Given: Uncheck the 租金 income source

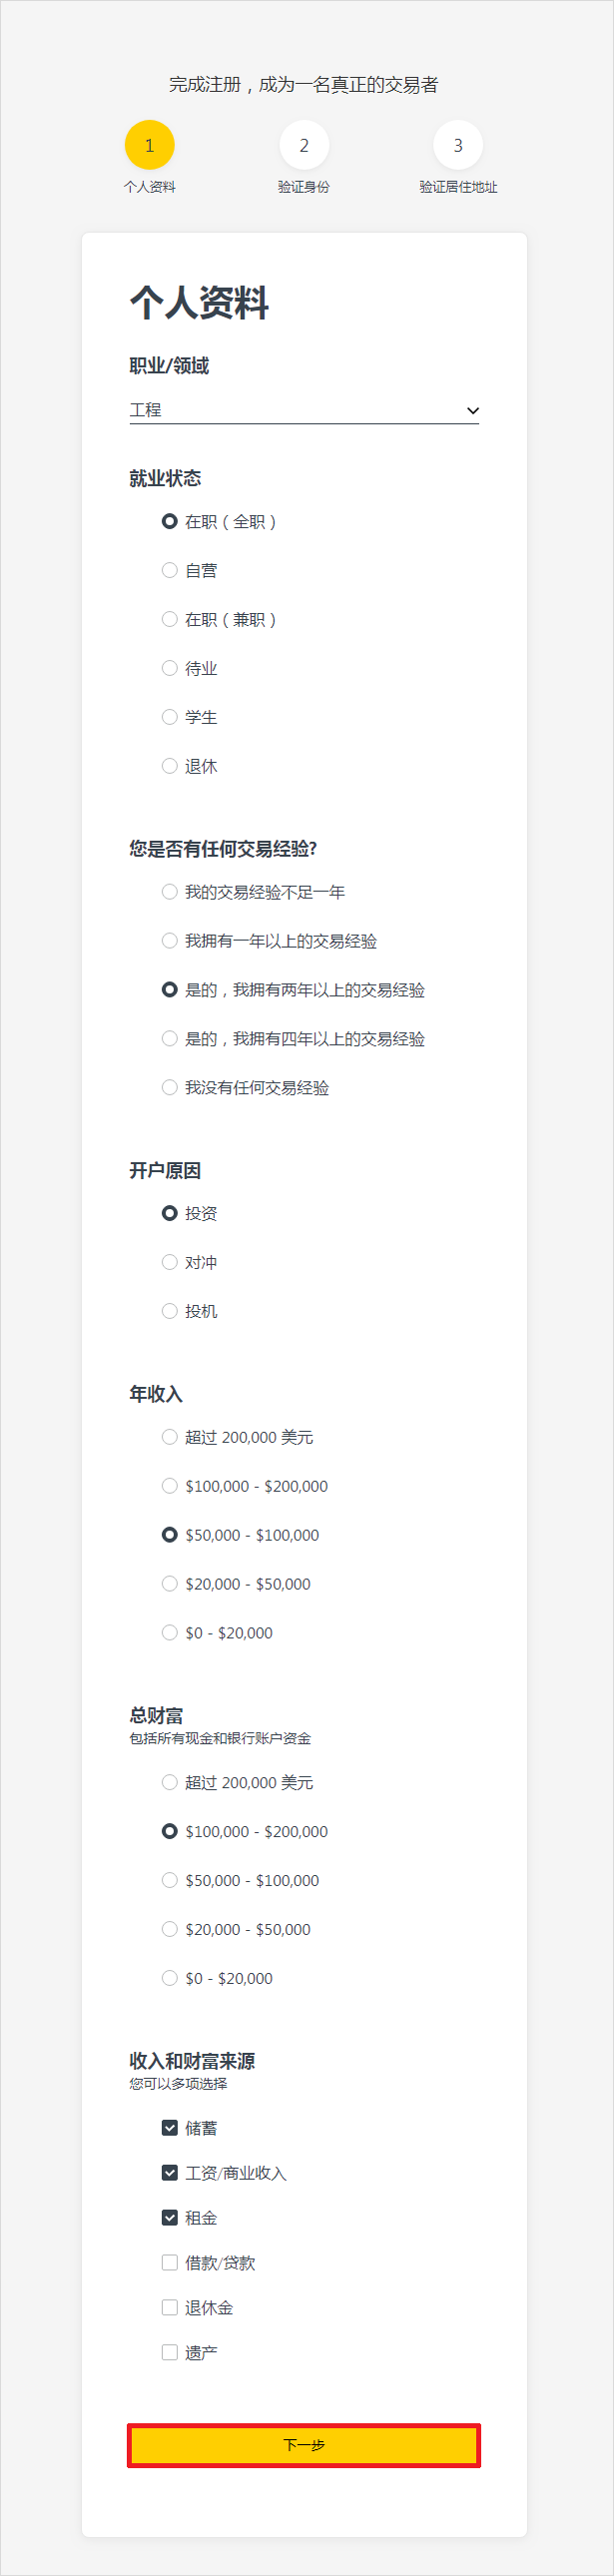Looking at the screenshot, I should 168,2218.
